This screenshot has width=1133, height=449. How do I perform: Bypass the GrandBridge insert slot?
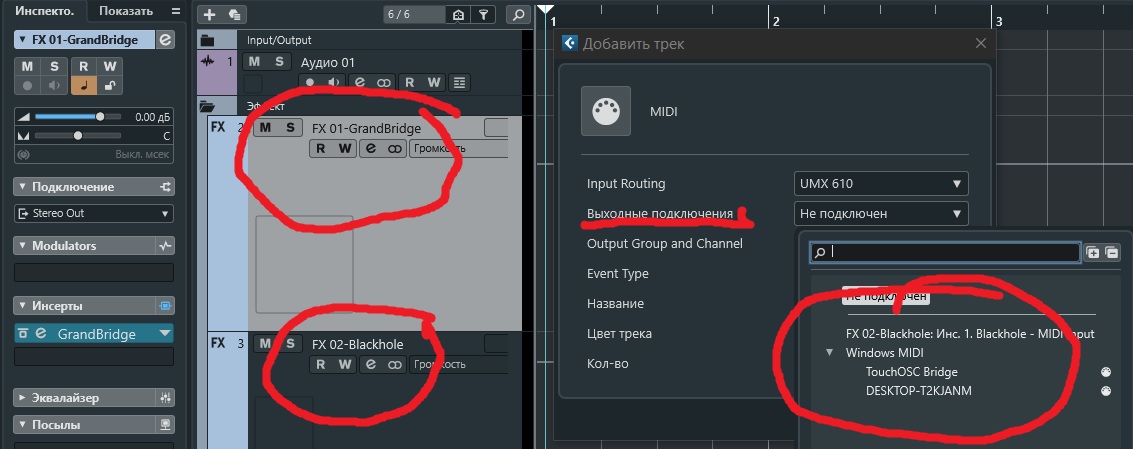(24, 334)
